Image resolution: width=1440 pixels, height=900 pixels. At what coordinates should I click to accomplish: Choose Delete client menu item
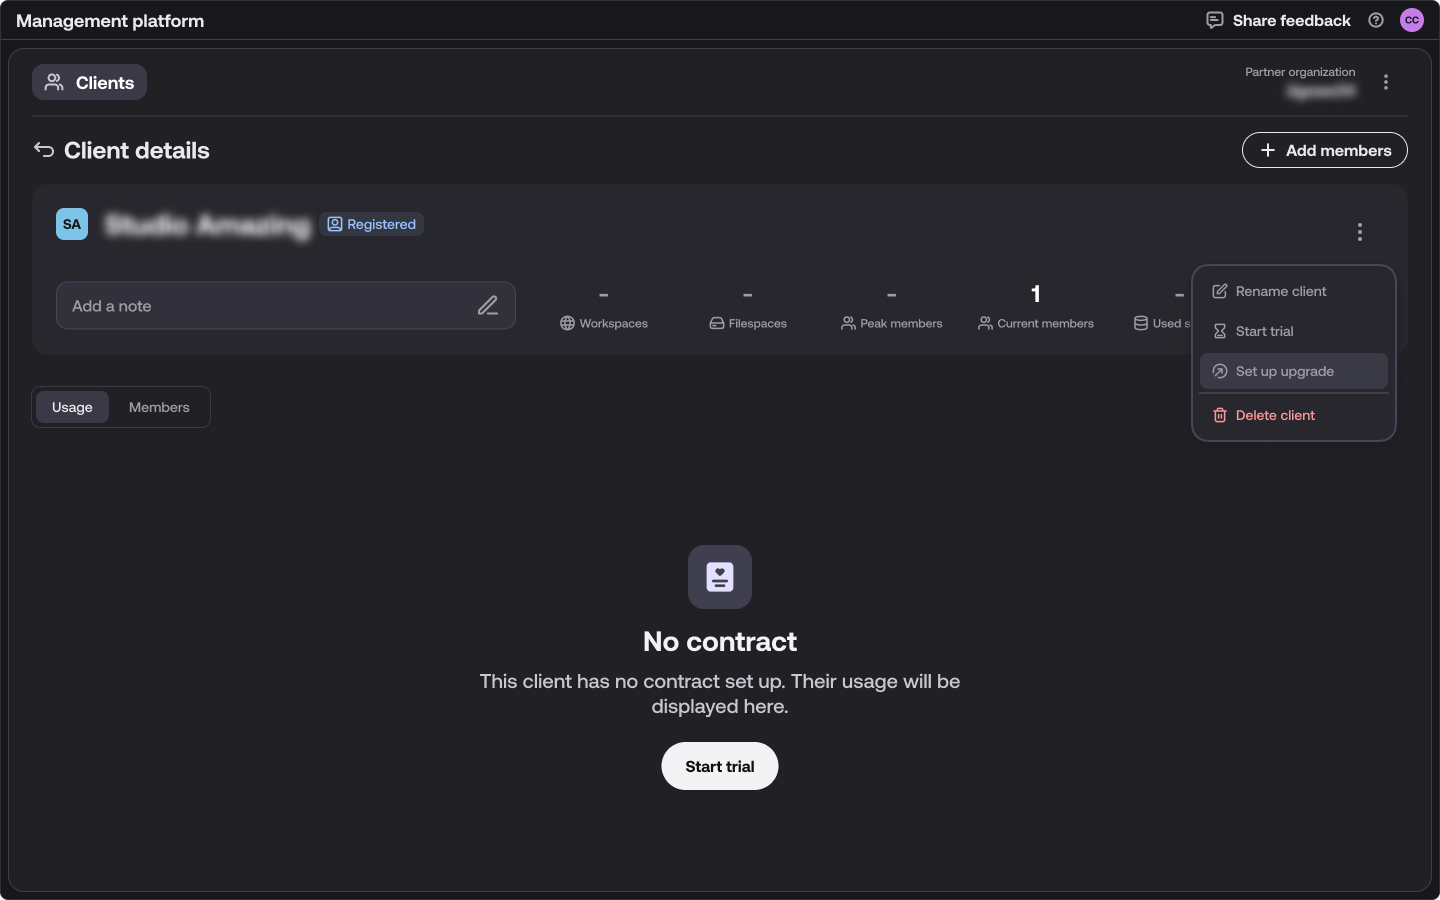point(1294,415)
